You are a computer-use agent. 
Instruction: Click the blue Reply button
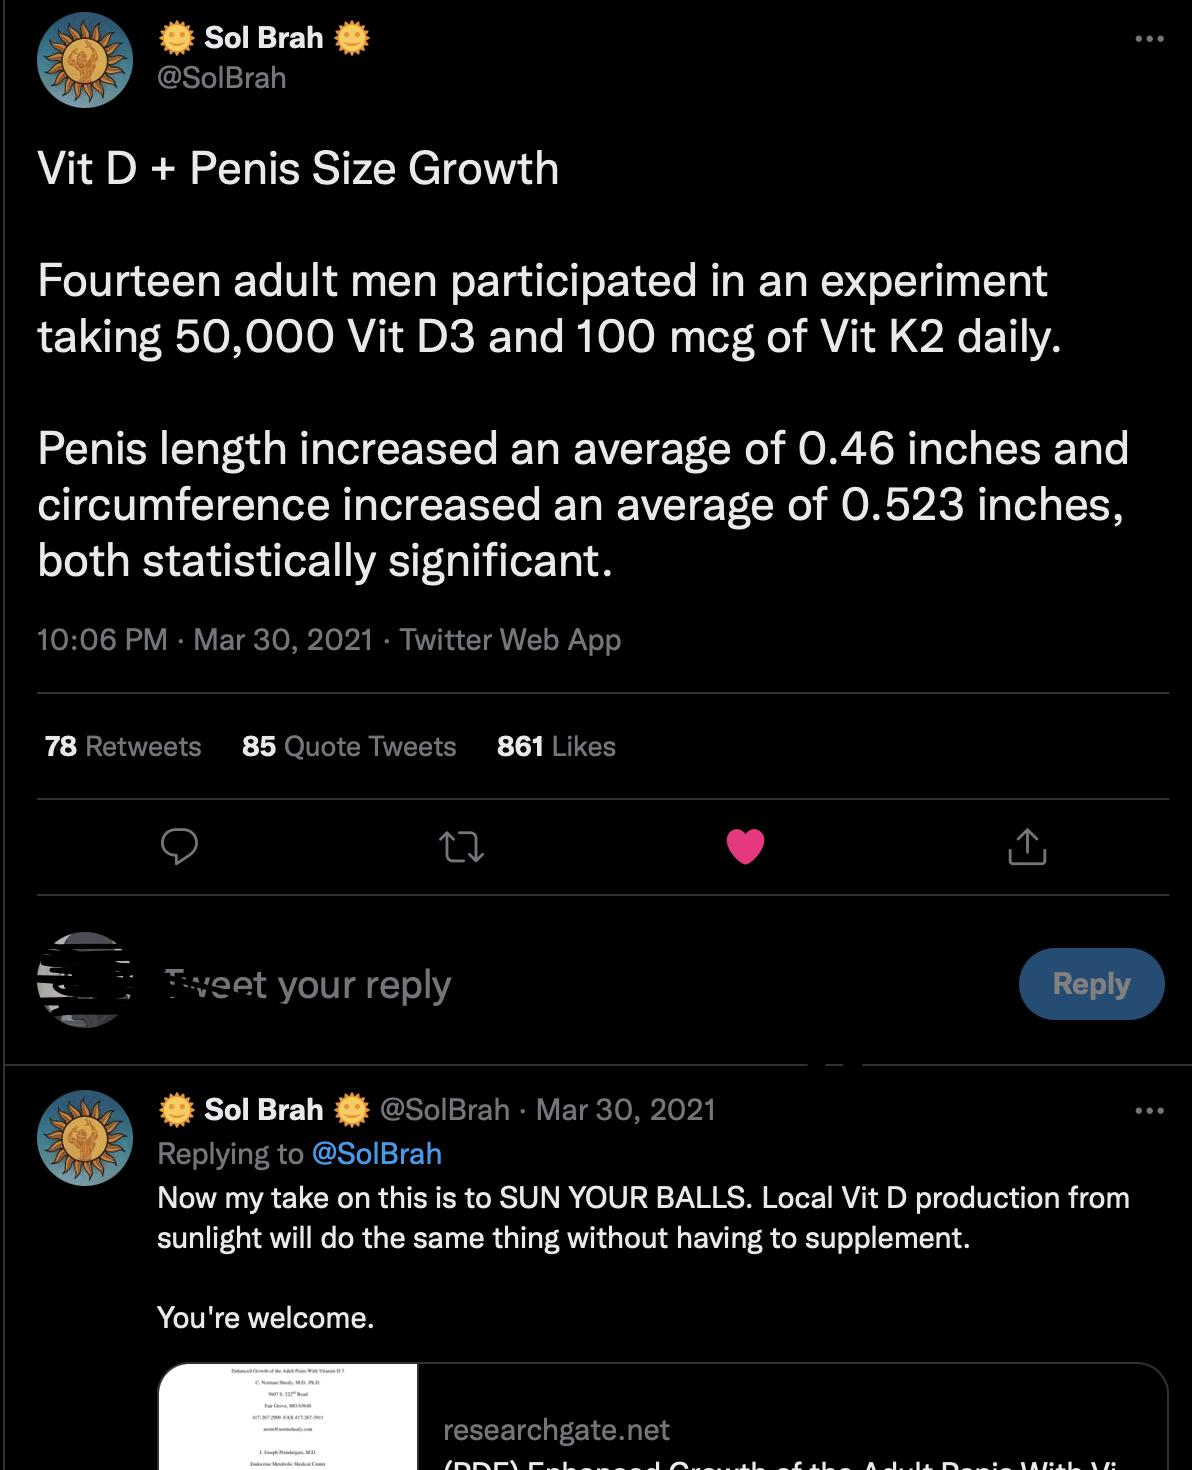click(1091, 984)
